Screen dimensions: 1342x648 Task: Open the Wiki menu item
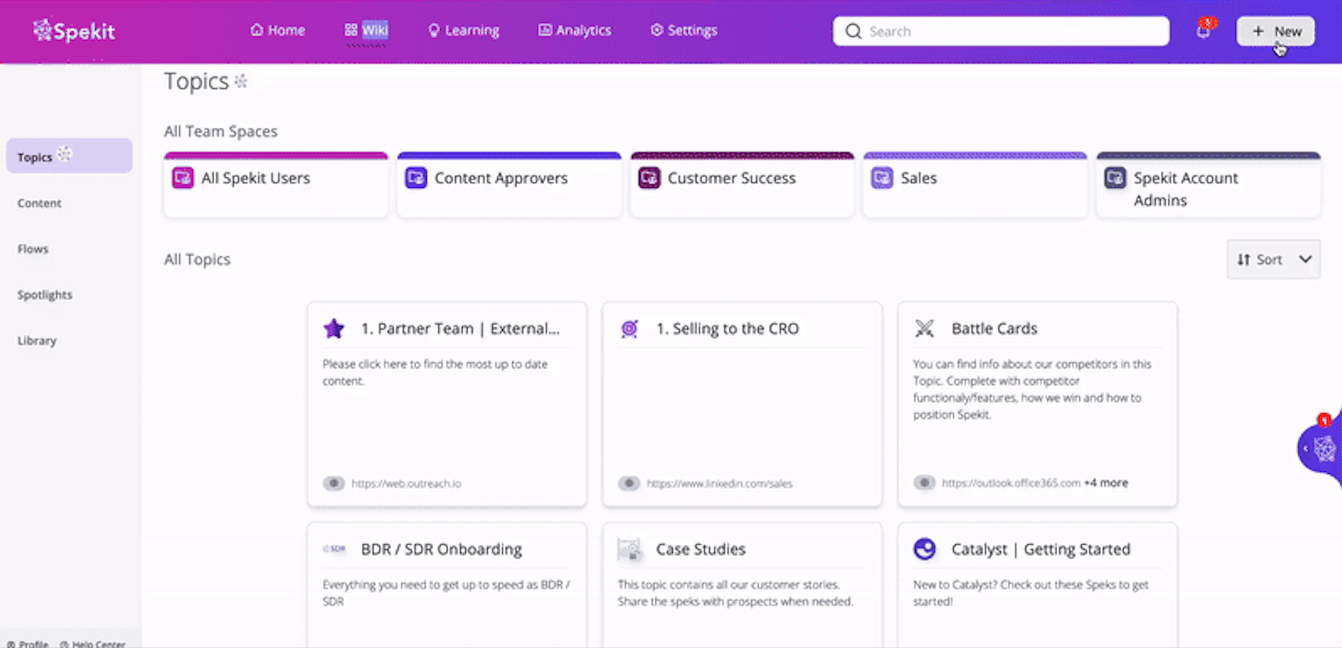[366, 30]
